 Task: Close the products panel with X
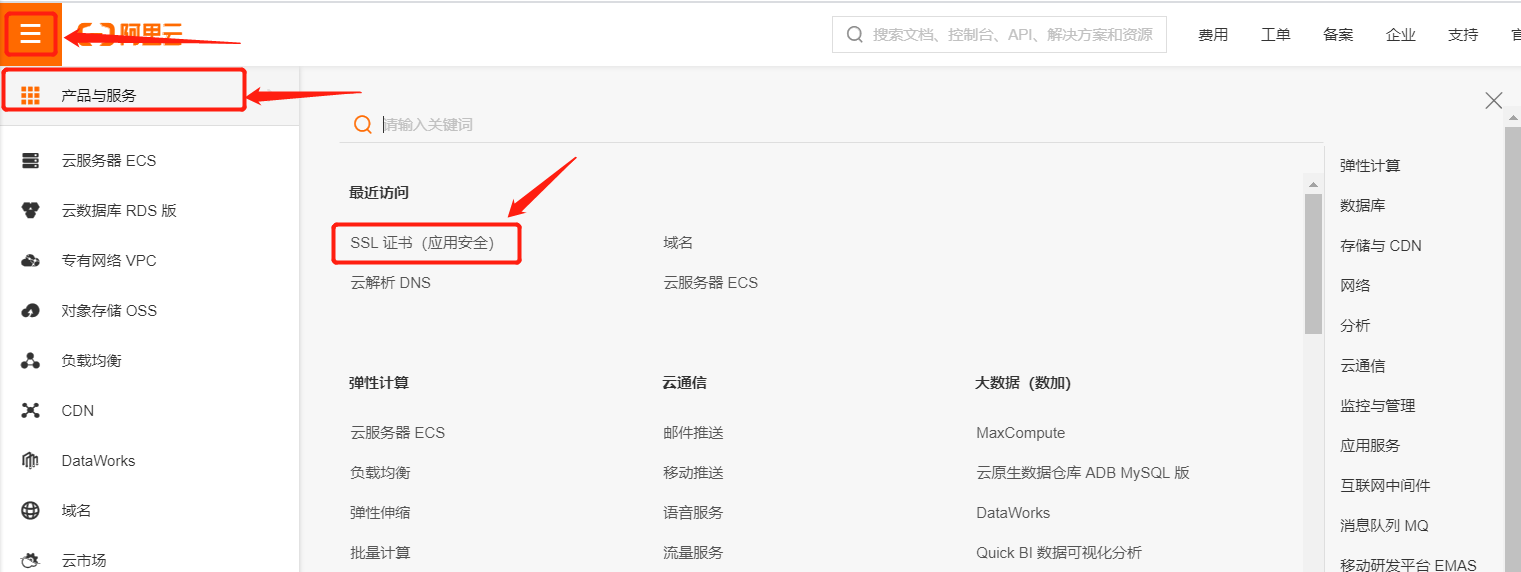pos(1494,100)
